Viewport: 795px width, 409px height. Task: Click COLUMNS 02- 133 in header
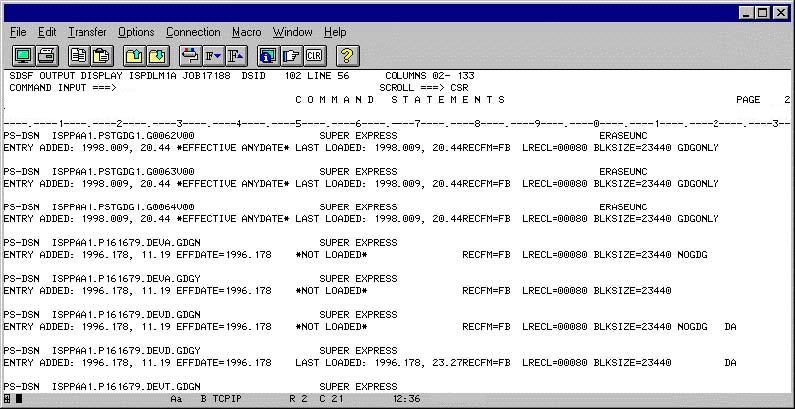click(430, 76)
